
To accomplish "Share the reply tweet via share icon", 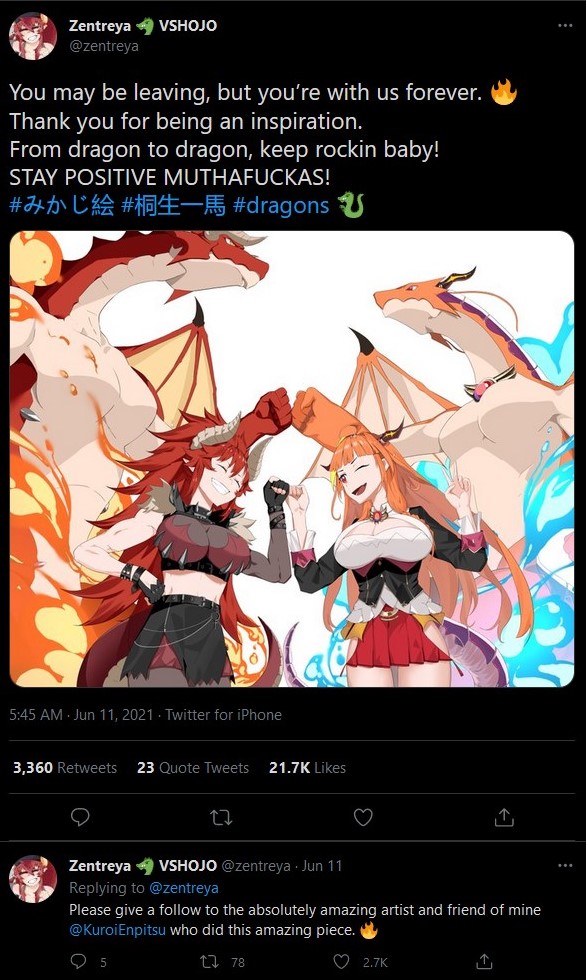I will [x=484, y=961].
